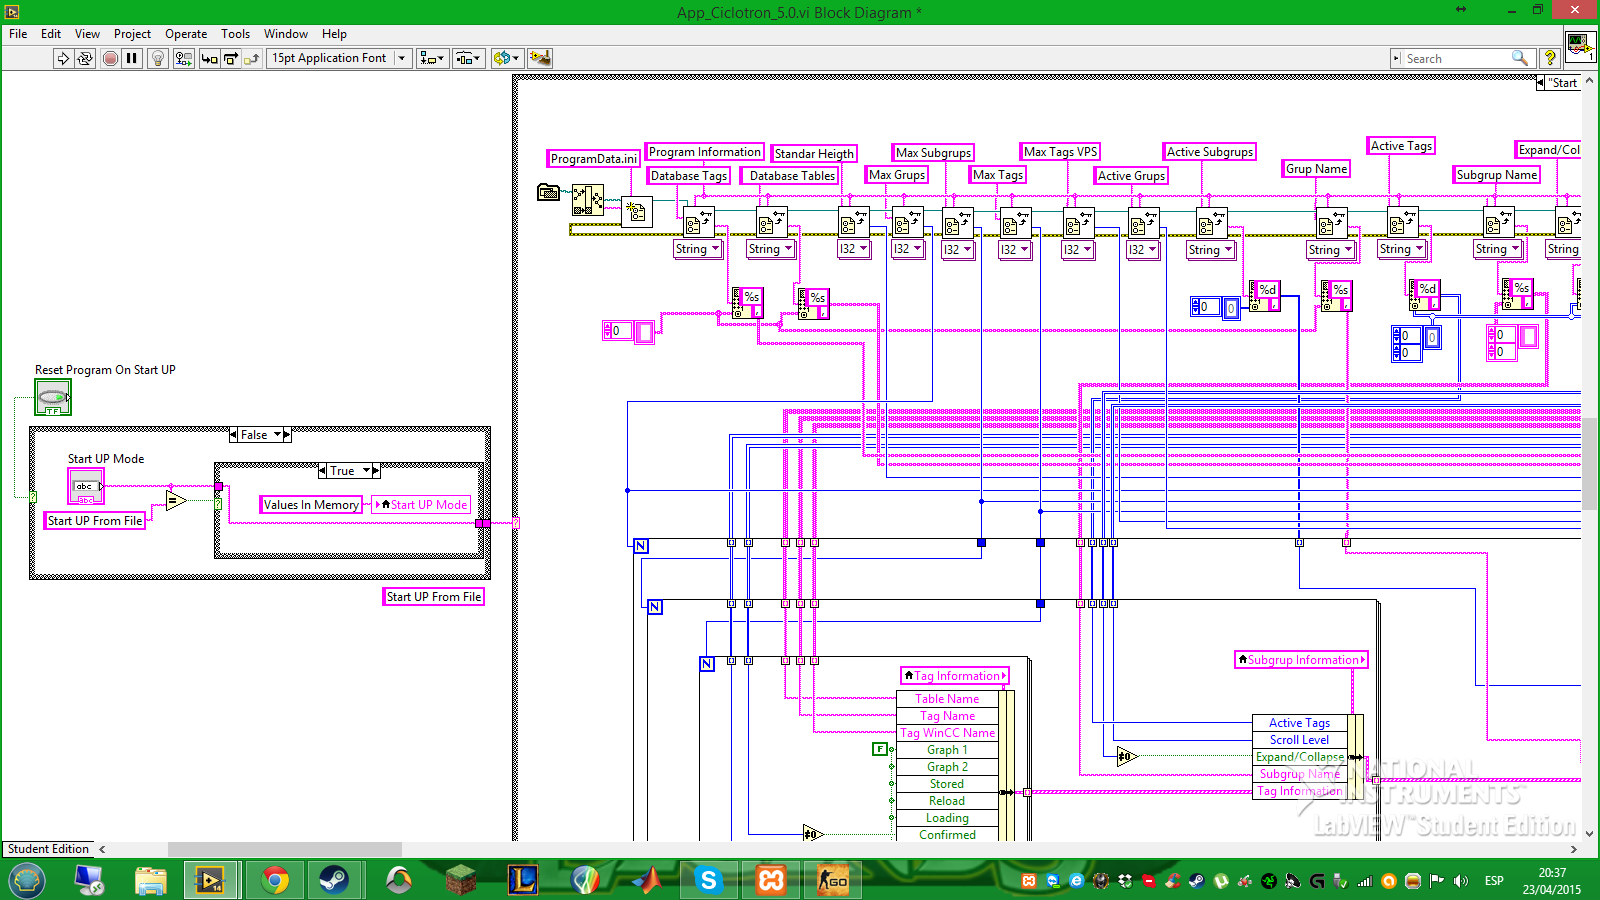Viewport: 1600px width, 900px height.
Task: Select Scroll Level cluster element
Action: [1299, 740]
